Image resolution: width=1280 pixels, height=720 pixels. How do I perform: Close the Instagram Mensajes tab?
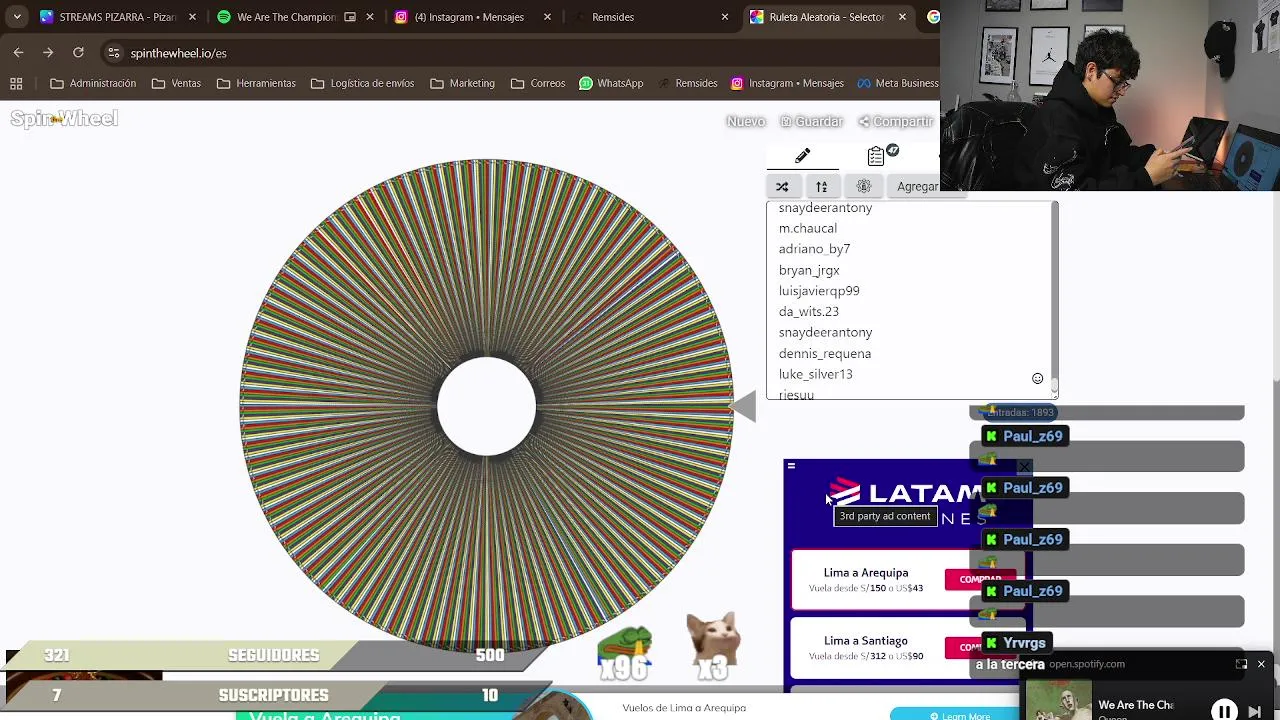(x=547, y=17)
